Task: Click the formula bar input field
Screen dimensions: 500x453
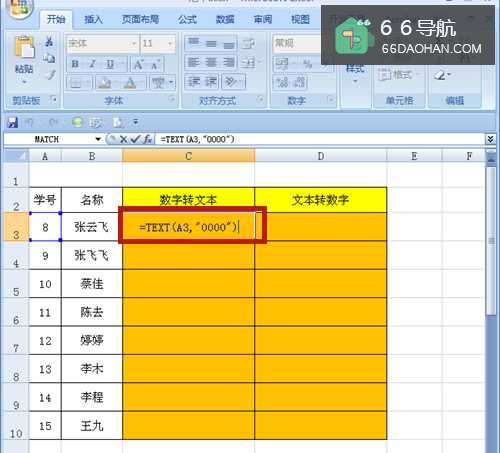Action: tap(320, 139)
